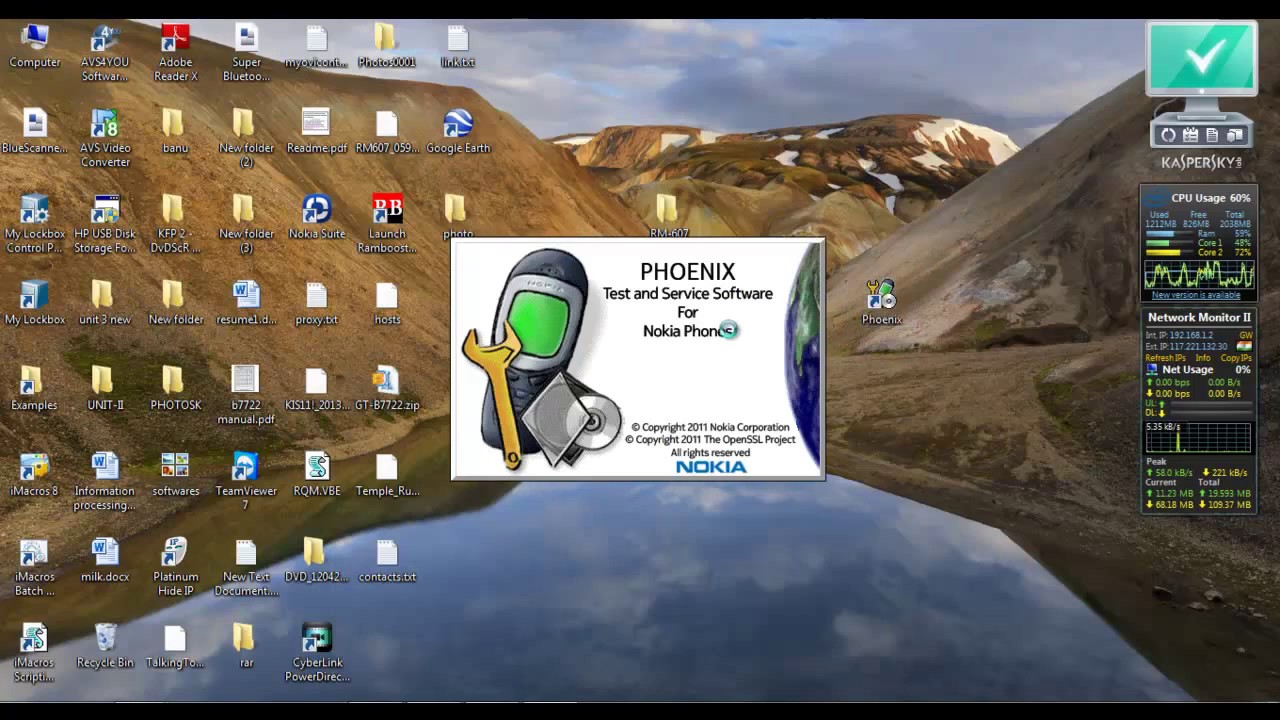Open the rar folder

(246, 647)
